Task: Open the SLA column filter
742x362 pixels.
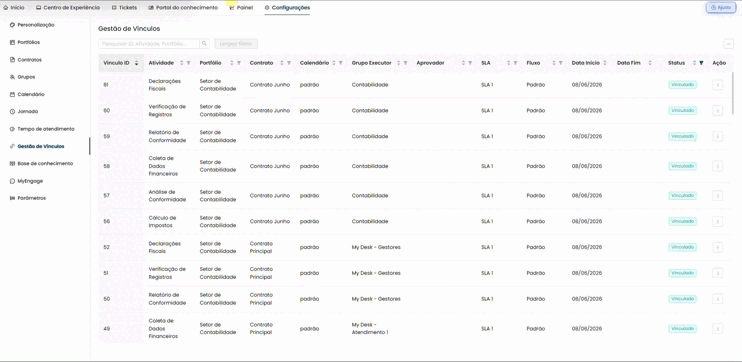Action: pyautogui.click(x=515, y=63)
